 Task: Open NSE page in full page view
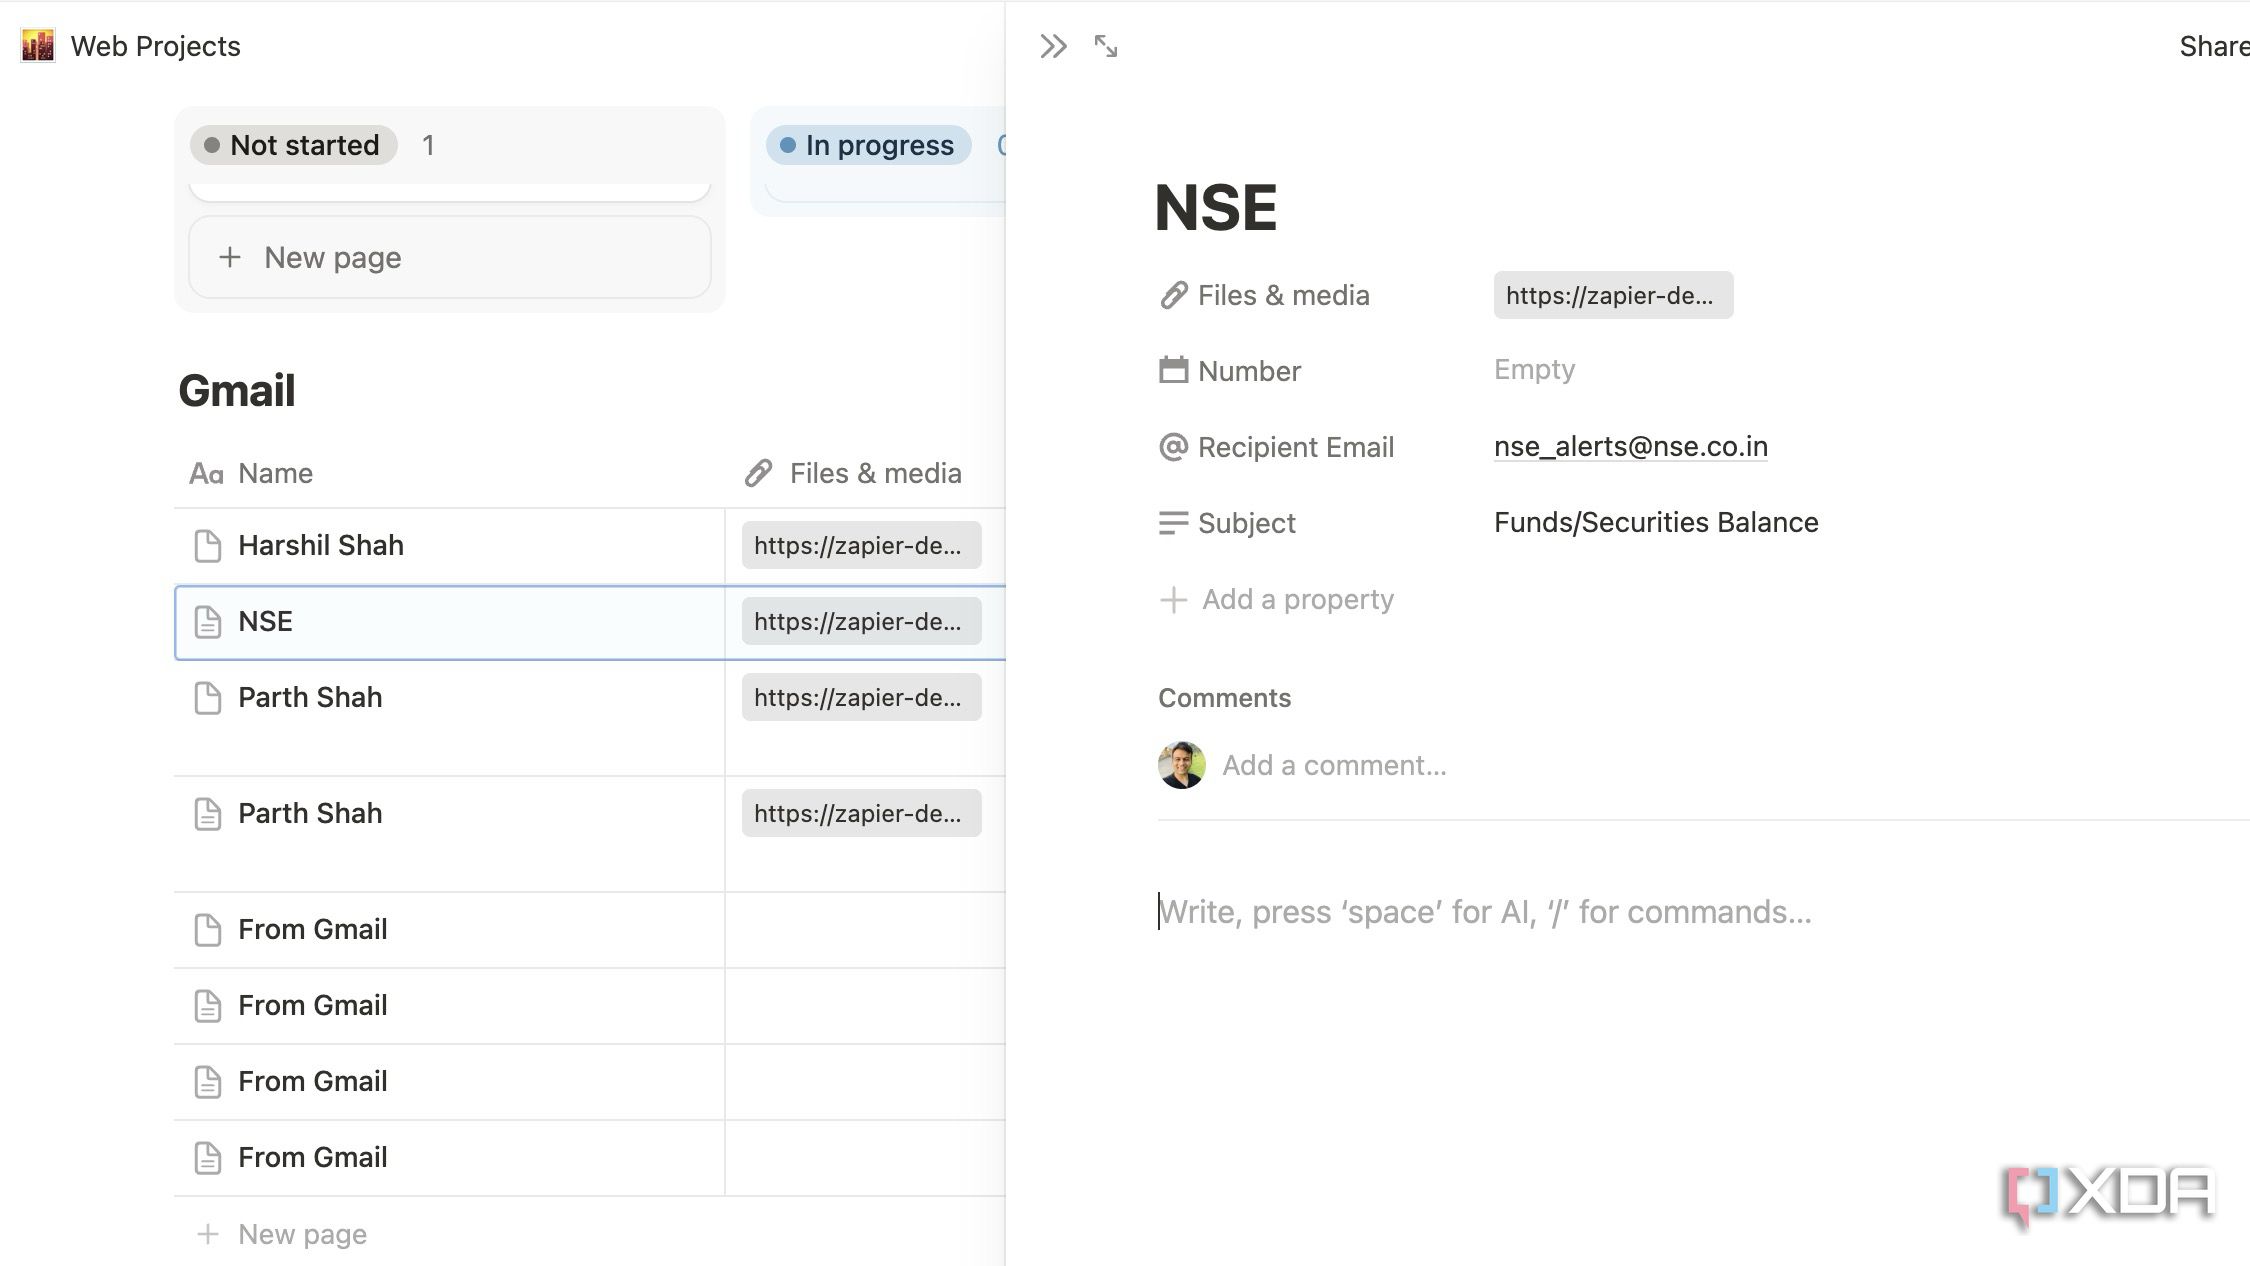point(1105,46)
